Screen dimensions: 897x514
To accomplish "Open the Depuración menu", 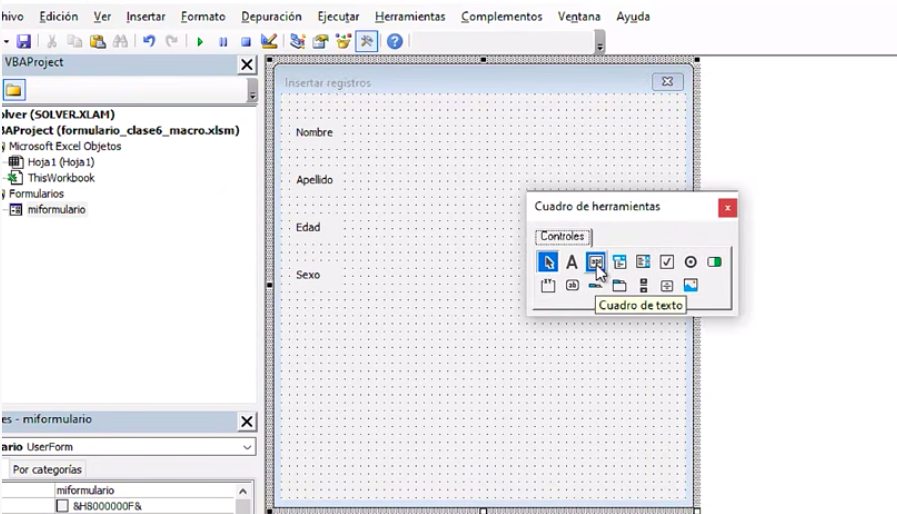I will pyautogui.click(x=271, y=17).
